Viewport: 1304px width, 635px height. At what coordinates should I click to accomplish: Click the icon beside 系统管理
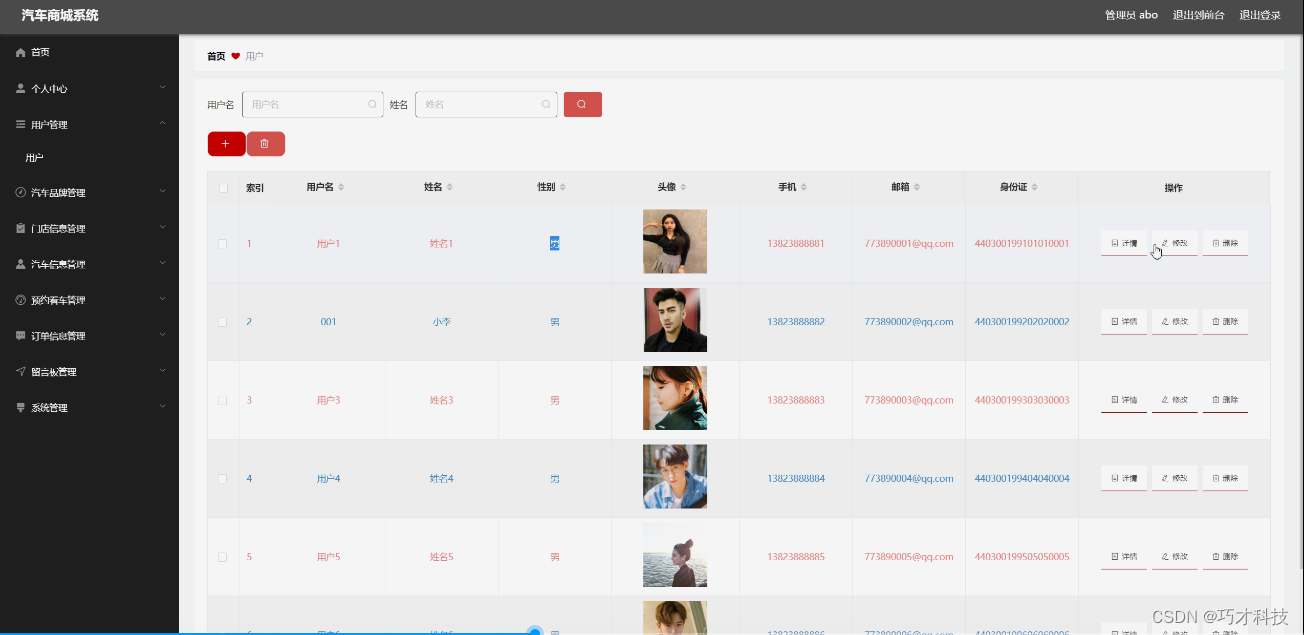click(21, 407)
